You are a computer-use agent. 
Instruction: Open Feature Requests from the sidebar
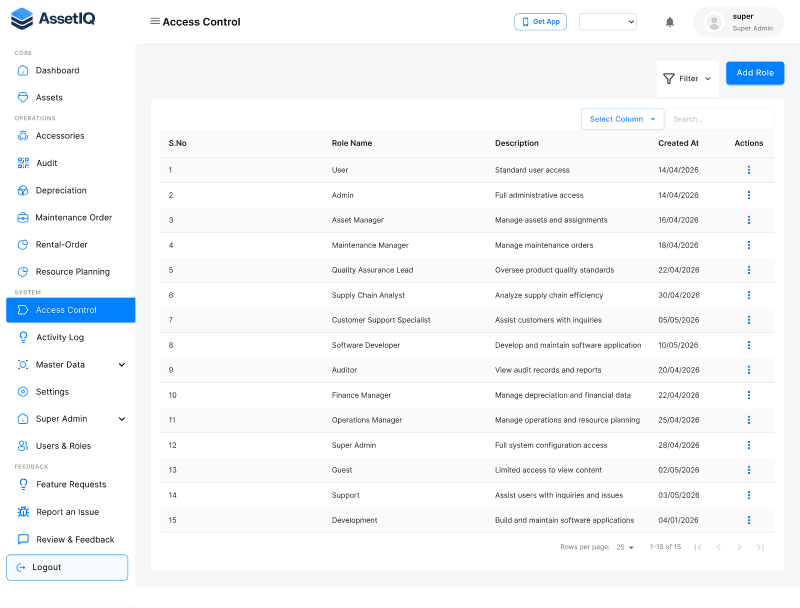[x=70, y=485]
